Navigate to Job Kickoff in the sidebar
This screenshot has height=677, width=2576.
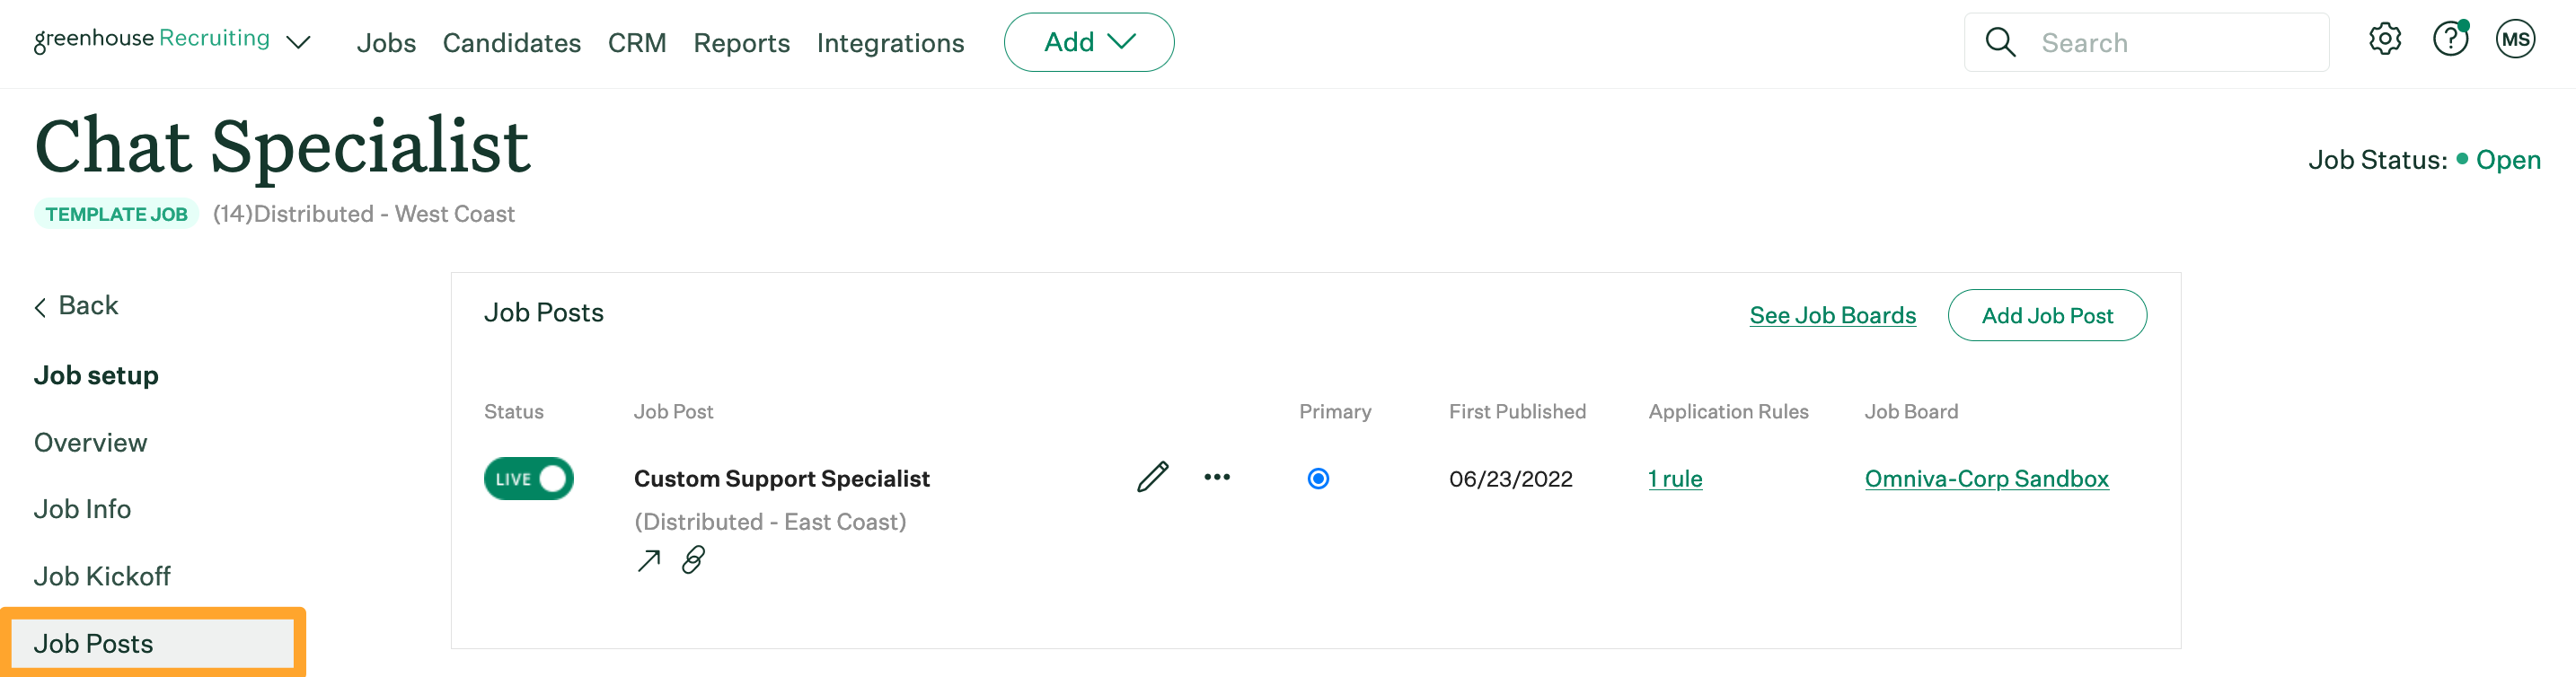tap(101, 575)
